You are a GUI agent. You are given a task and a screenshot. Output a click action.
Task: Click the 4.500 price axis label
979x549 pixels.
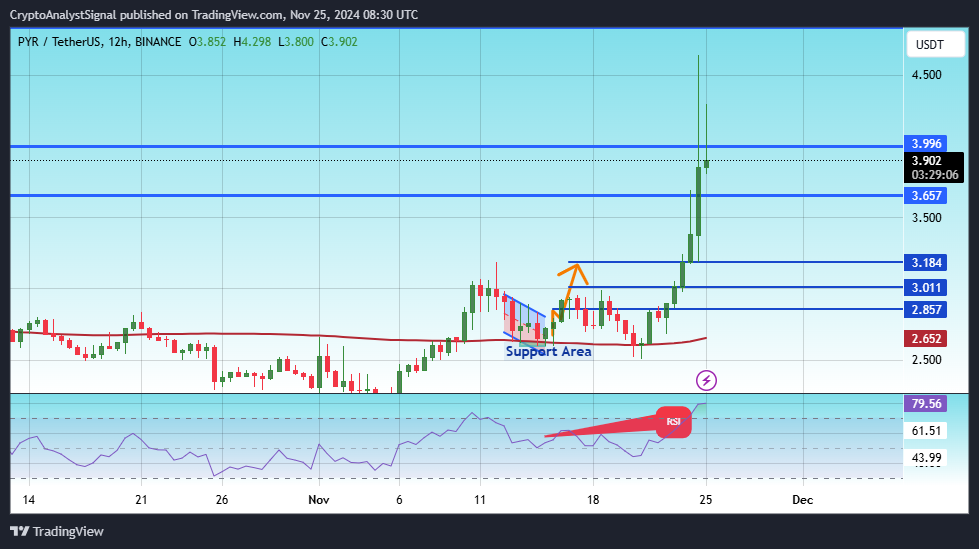[x=927, y=75]
